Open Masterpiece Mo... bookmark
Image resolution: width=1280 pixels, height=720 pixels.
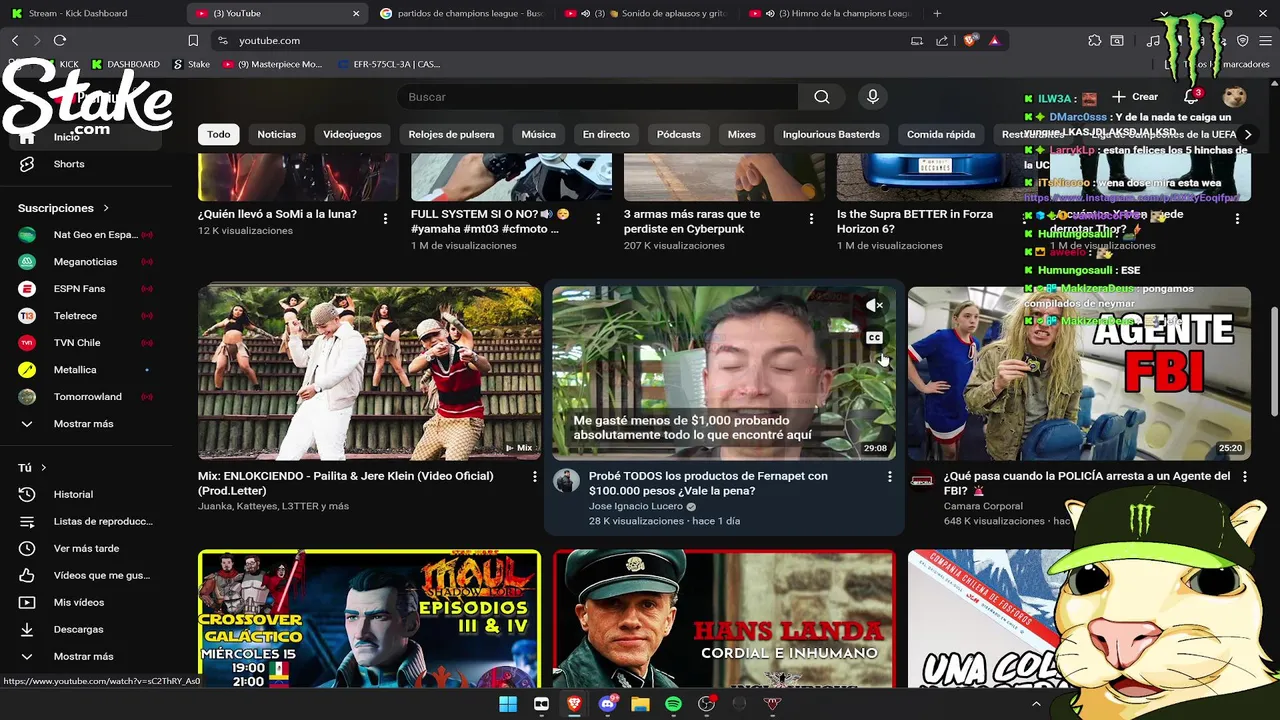[x=273, y=64]
